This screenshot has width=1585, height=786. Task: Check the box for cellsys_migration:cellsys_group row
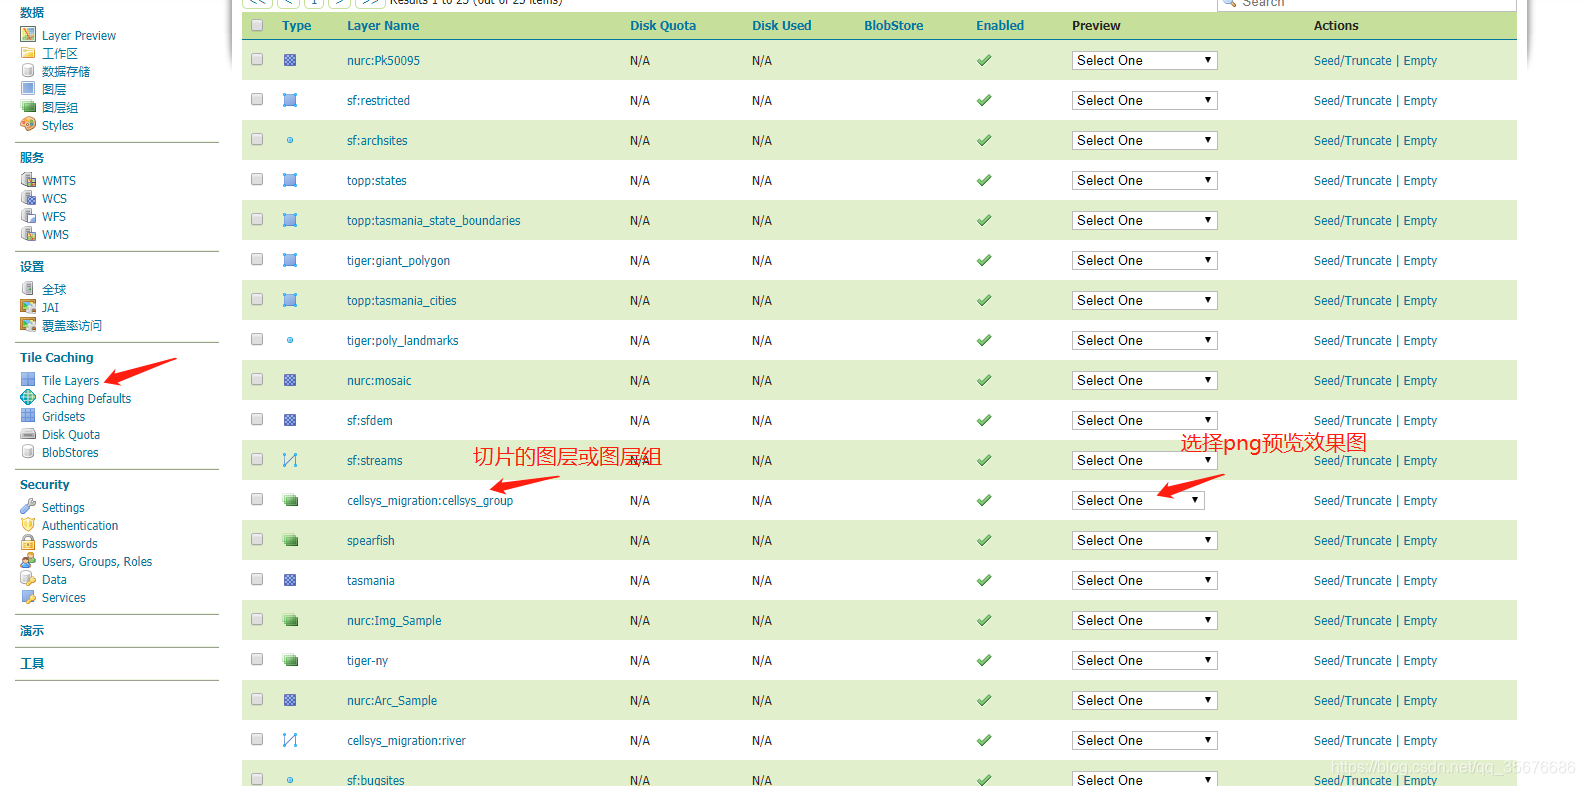[x=257, y=499]
